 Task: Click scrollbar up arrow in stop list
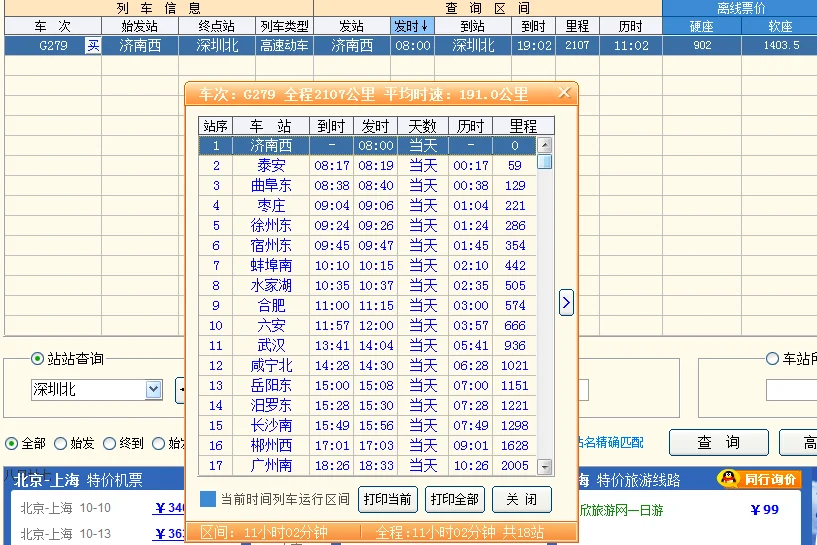544,145
